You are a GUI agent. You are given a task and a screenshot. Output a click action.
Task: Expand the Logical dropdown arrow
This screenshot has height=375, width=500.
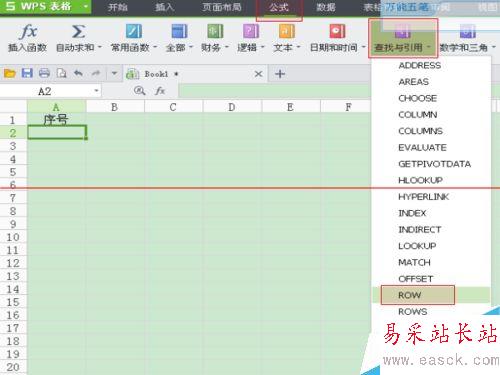click(x=263, y=47)
